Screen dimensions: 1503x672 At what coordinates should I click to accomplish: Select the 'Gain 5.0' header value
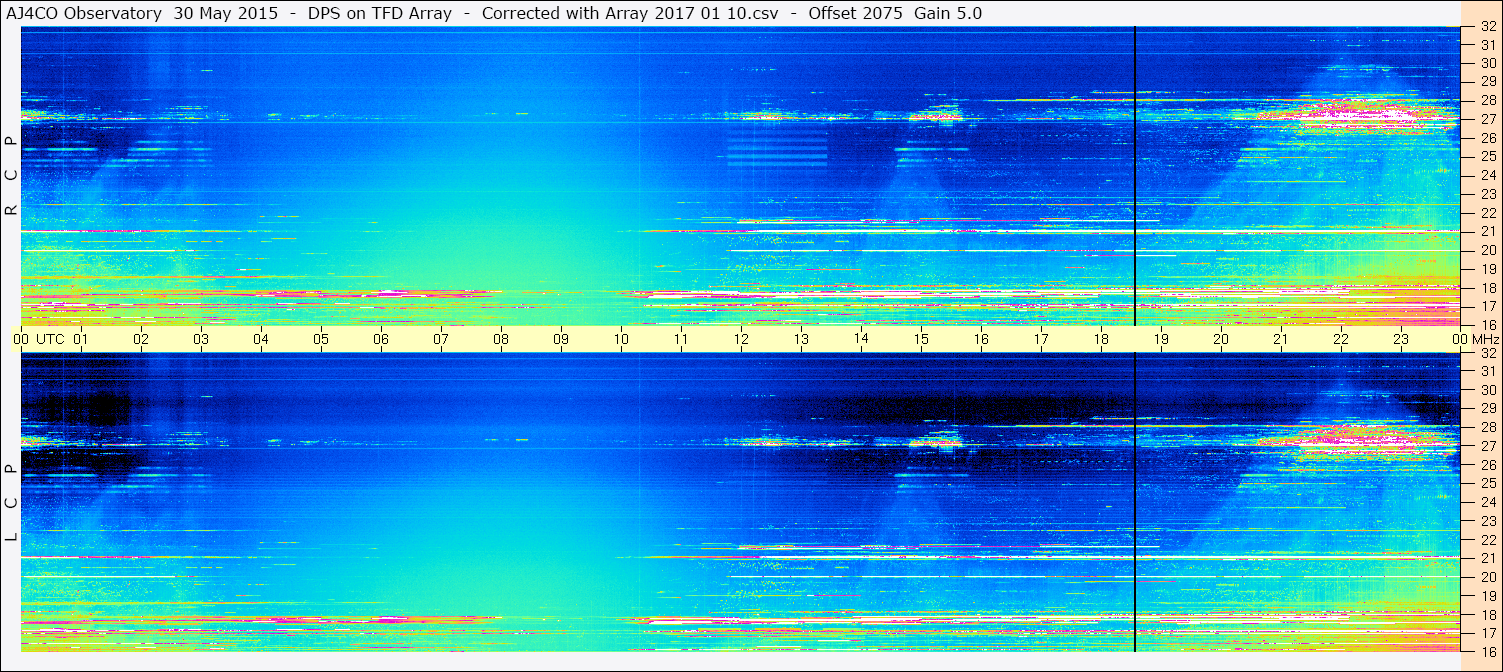[x=948, y=14]
